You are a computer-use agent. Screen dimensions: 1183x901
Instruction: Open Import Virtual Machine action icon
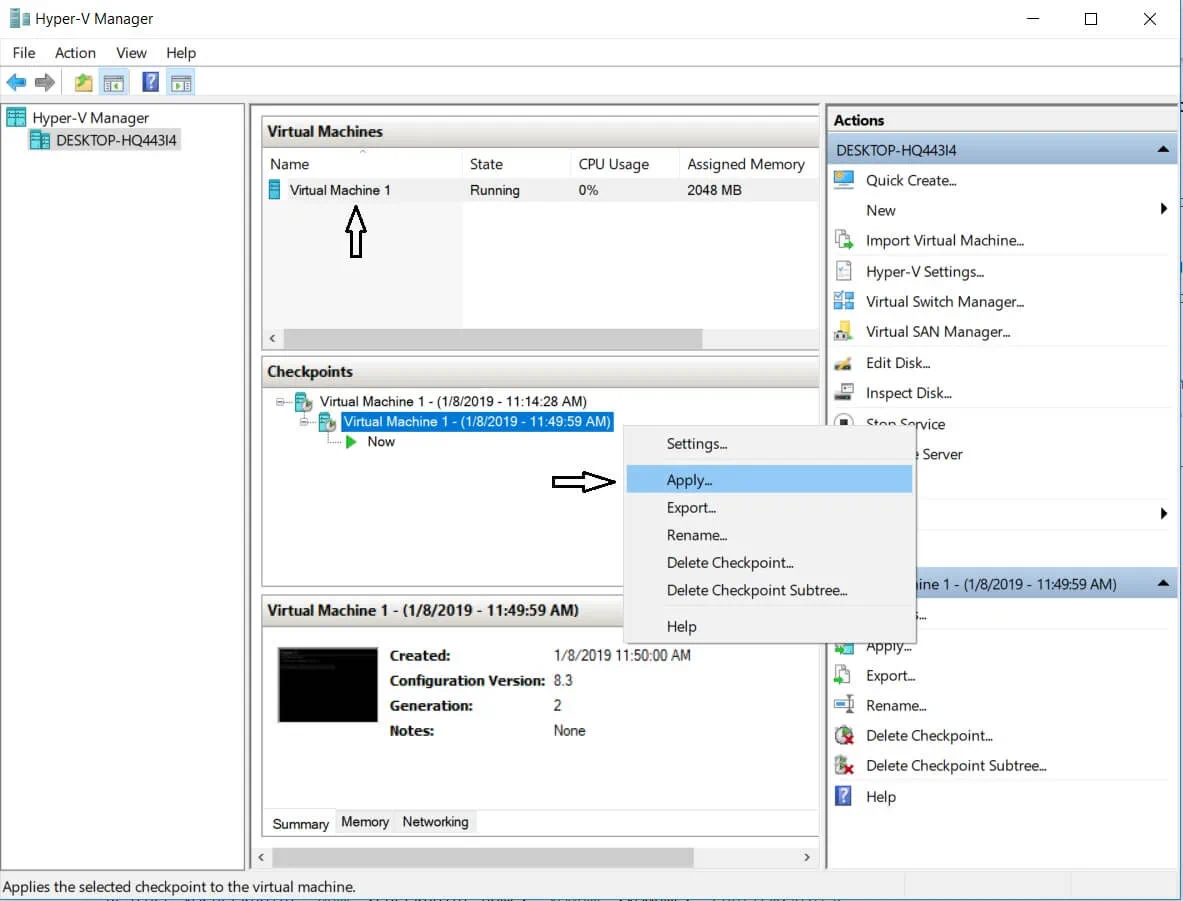844,241
